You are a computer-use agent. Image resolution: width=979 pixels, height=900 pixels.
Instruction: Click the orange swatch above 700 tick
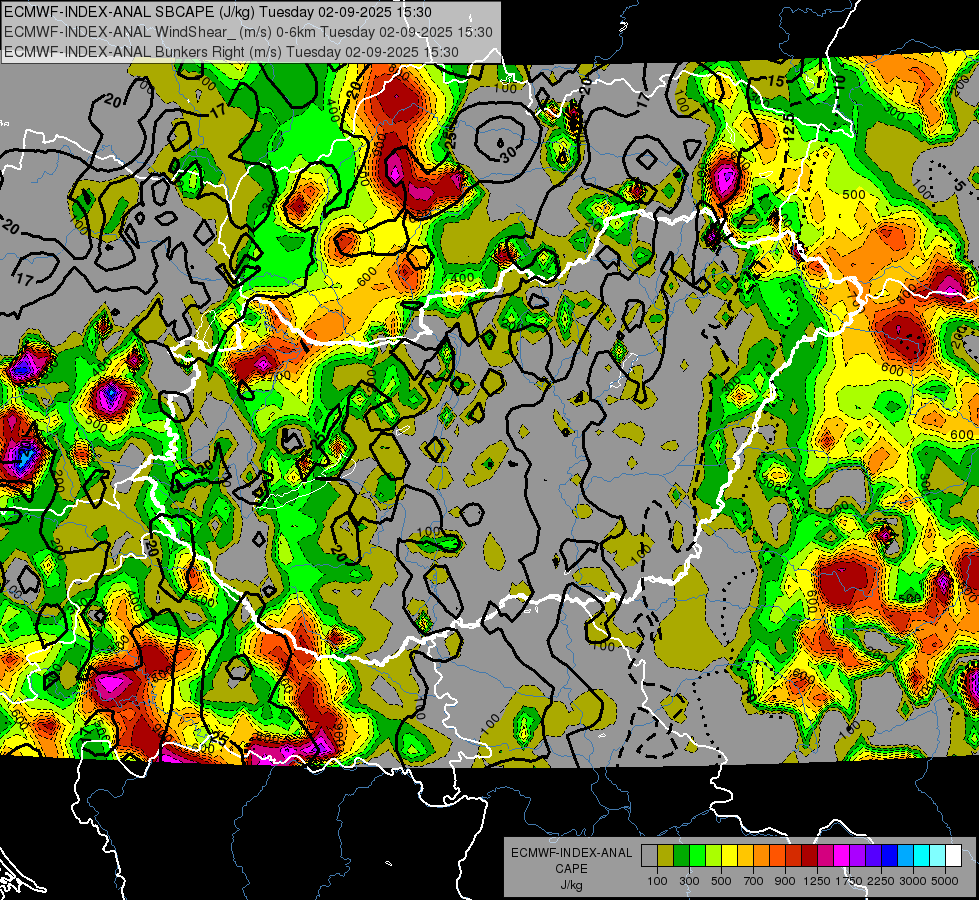761,855
